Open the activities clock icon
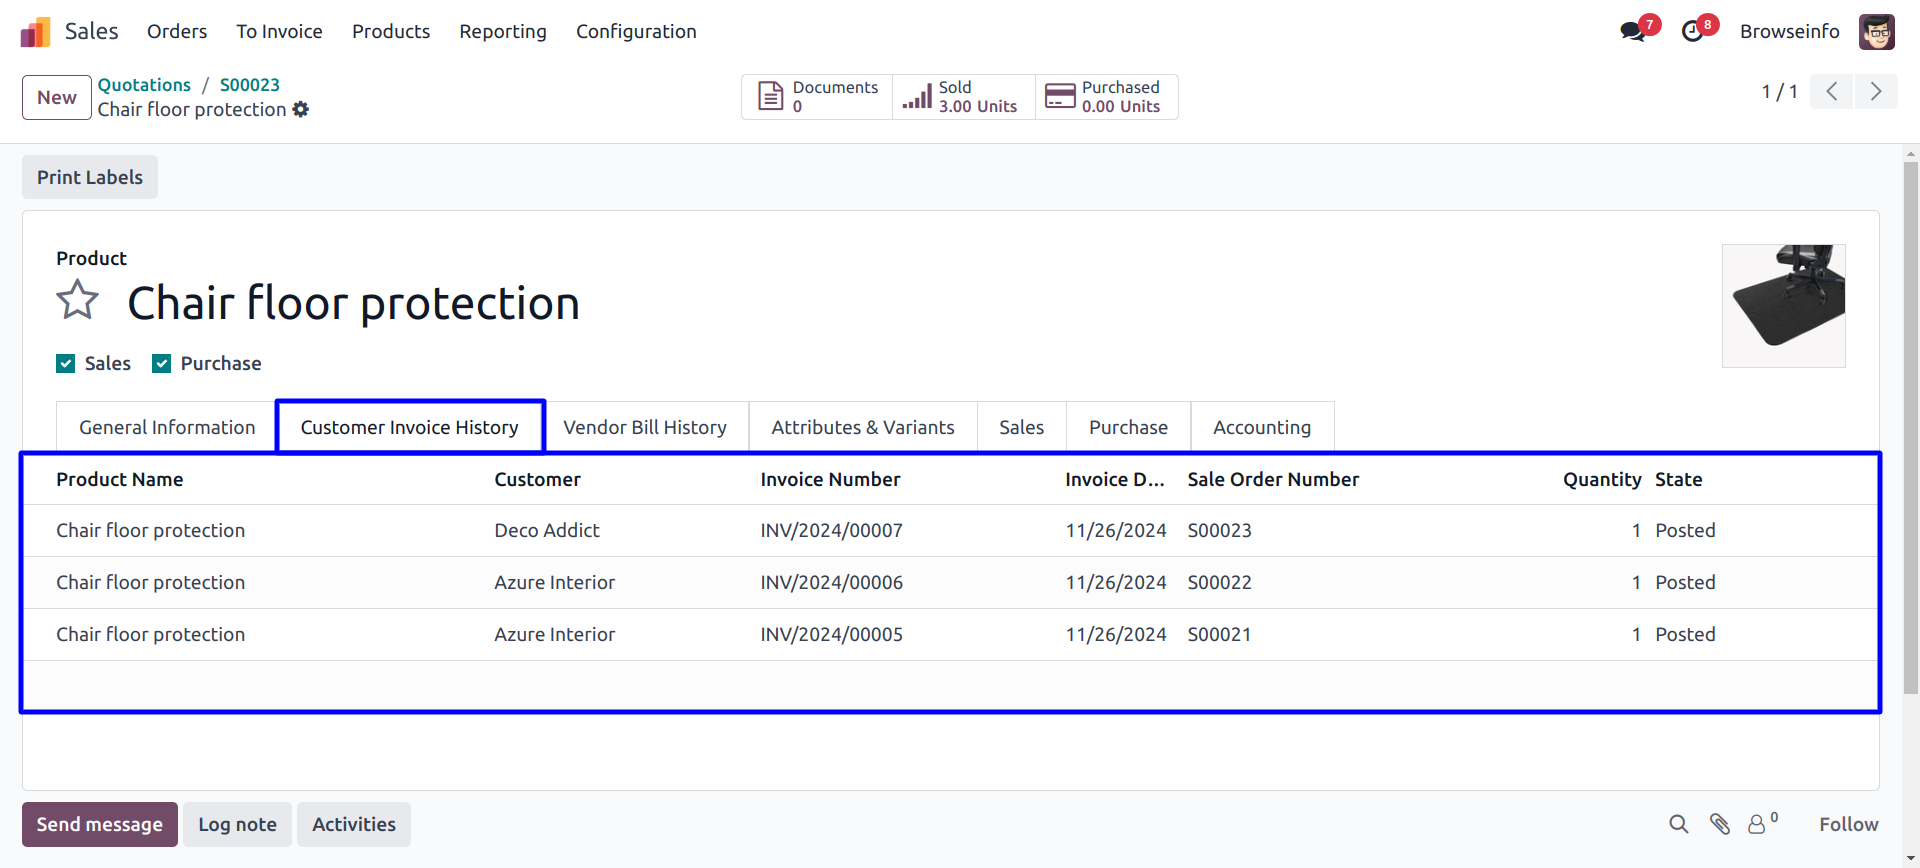This screenshot has width=1920, height=868. point(1692,32)
